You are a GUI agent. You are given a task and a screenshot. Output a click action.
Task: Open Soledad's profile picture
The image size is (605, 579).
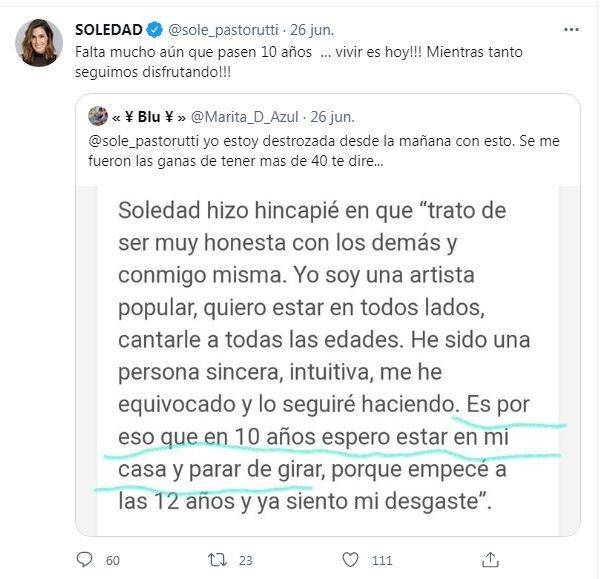coord(39,43)
